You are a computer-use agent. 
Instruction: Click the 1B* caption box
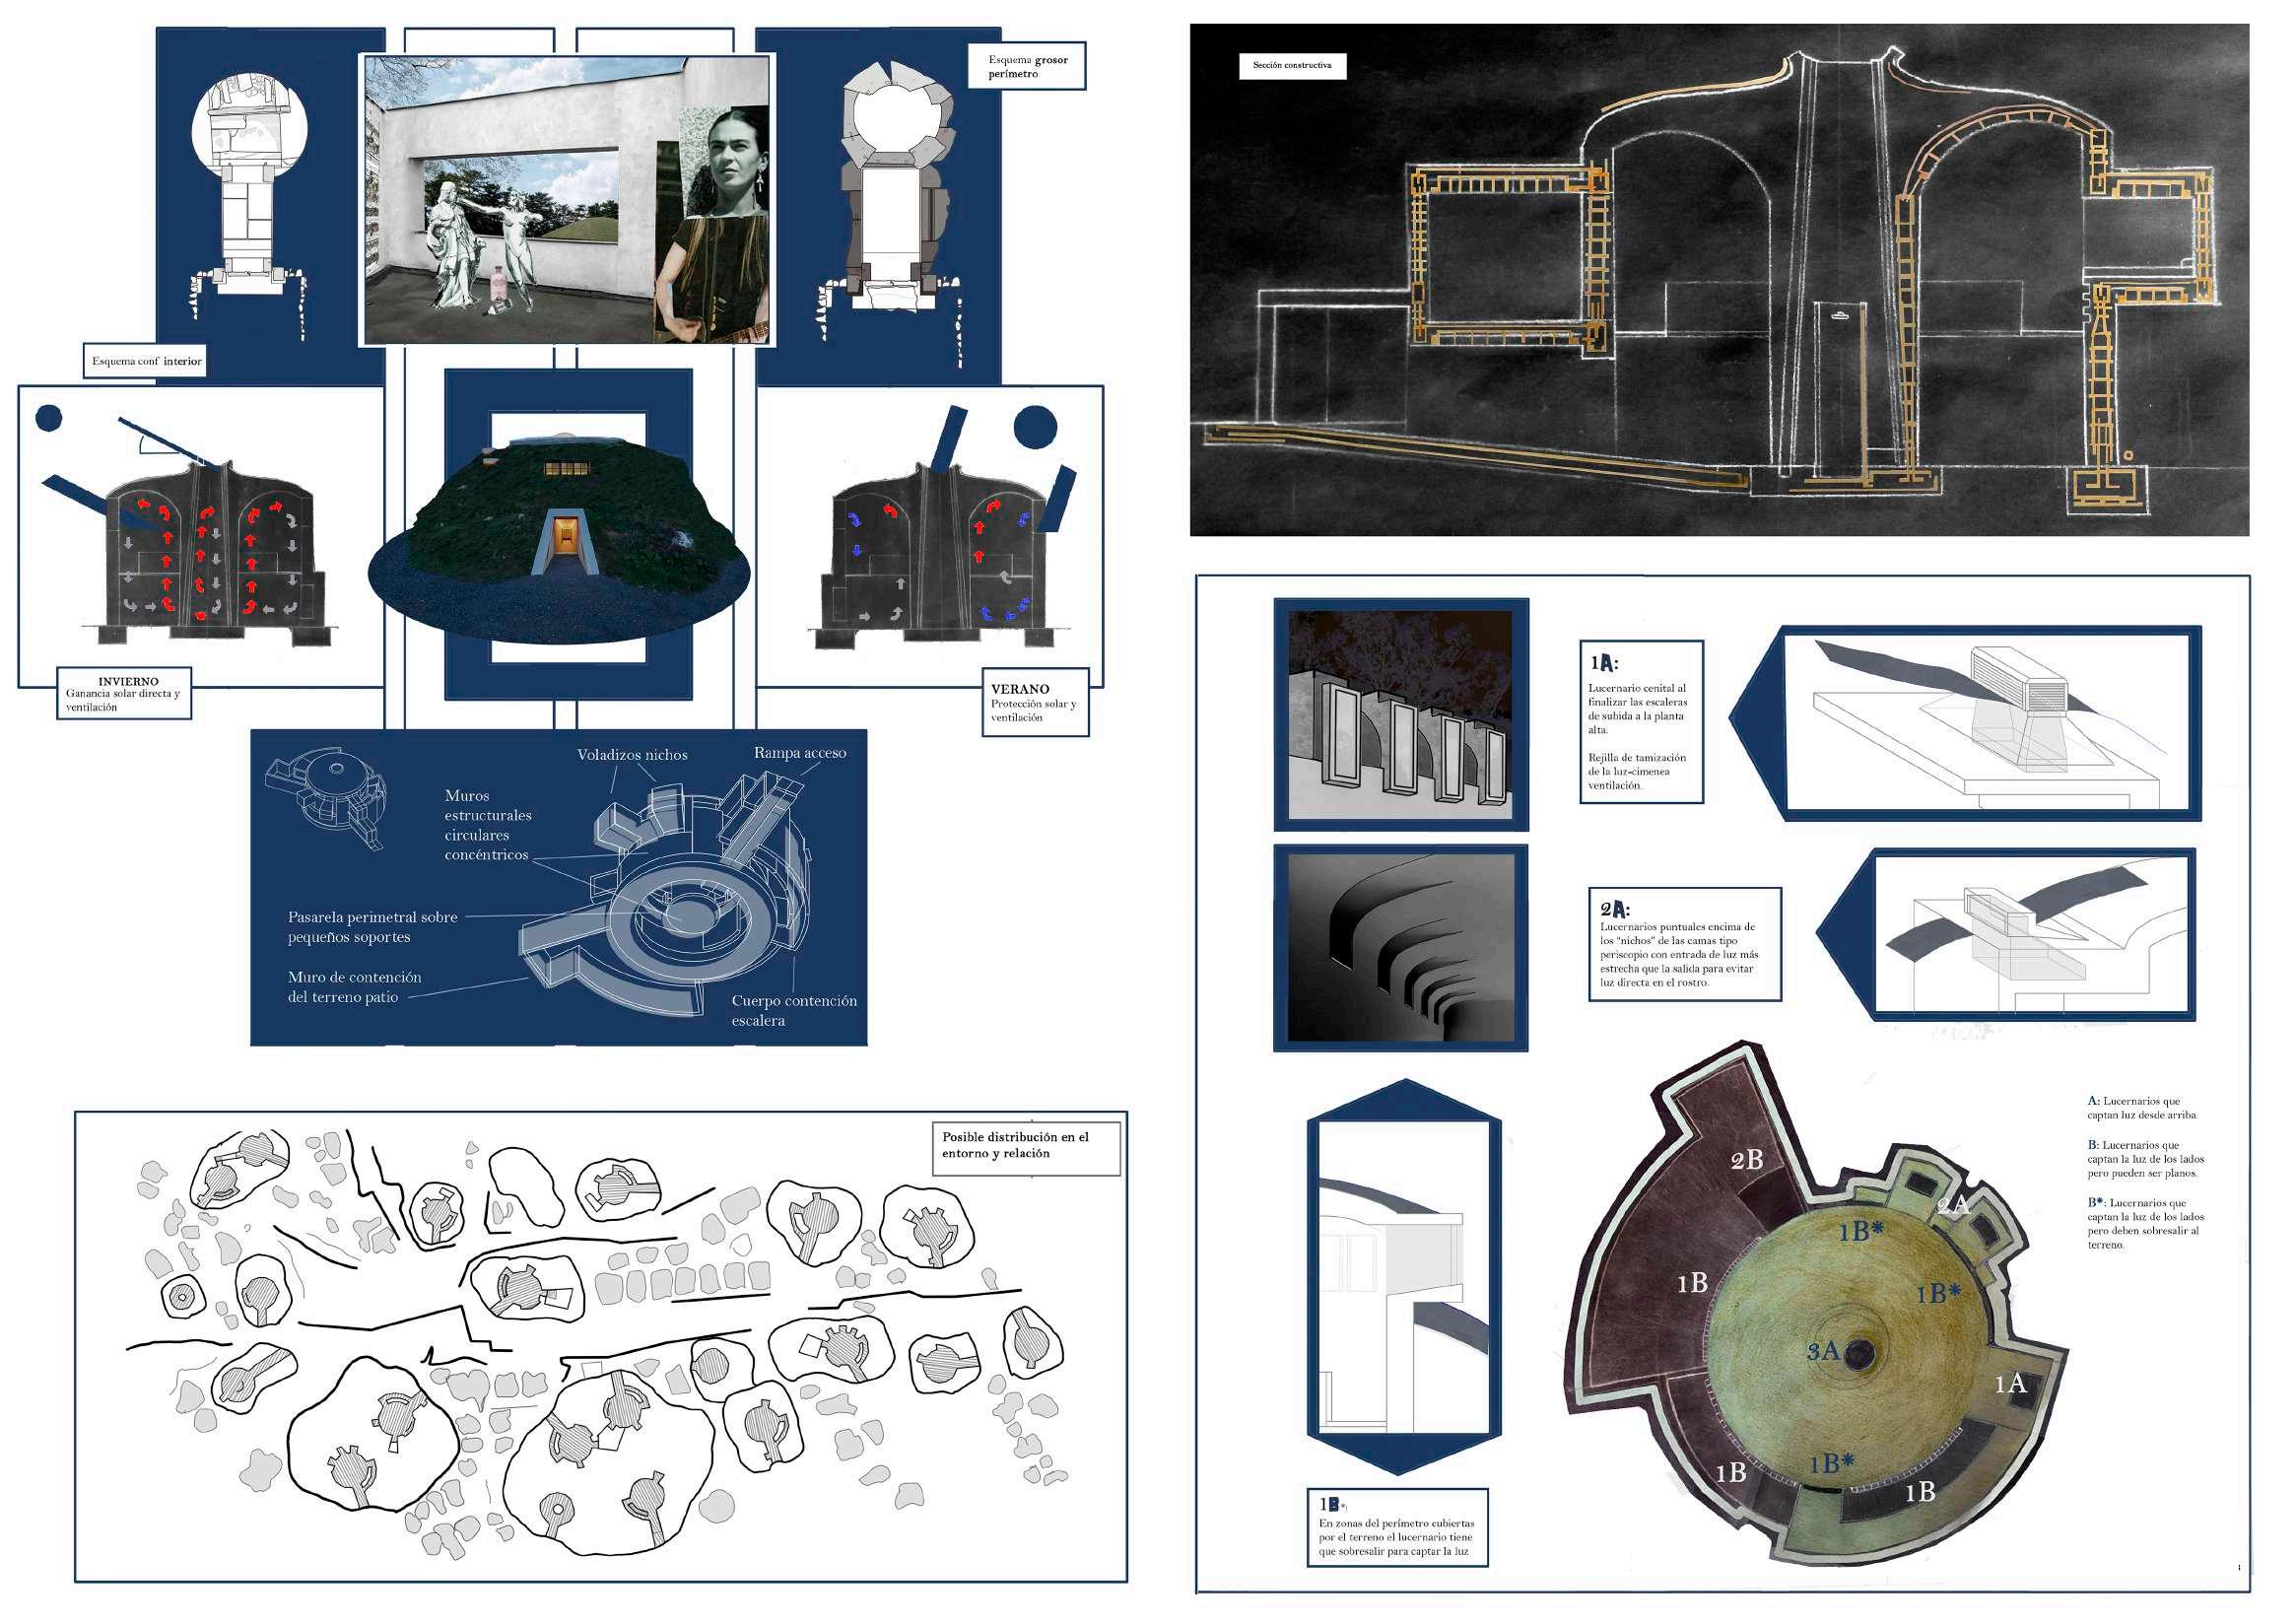tap(1397, 1527)
